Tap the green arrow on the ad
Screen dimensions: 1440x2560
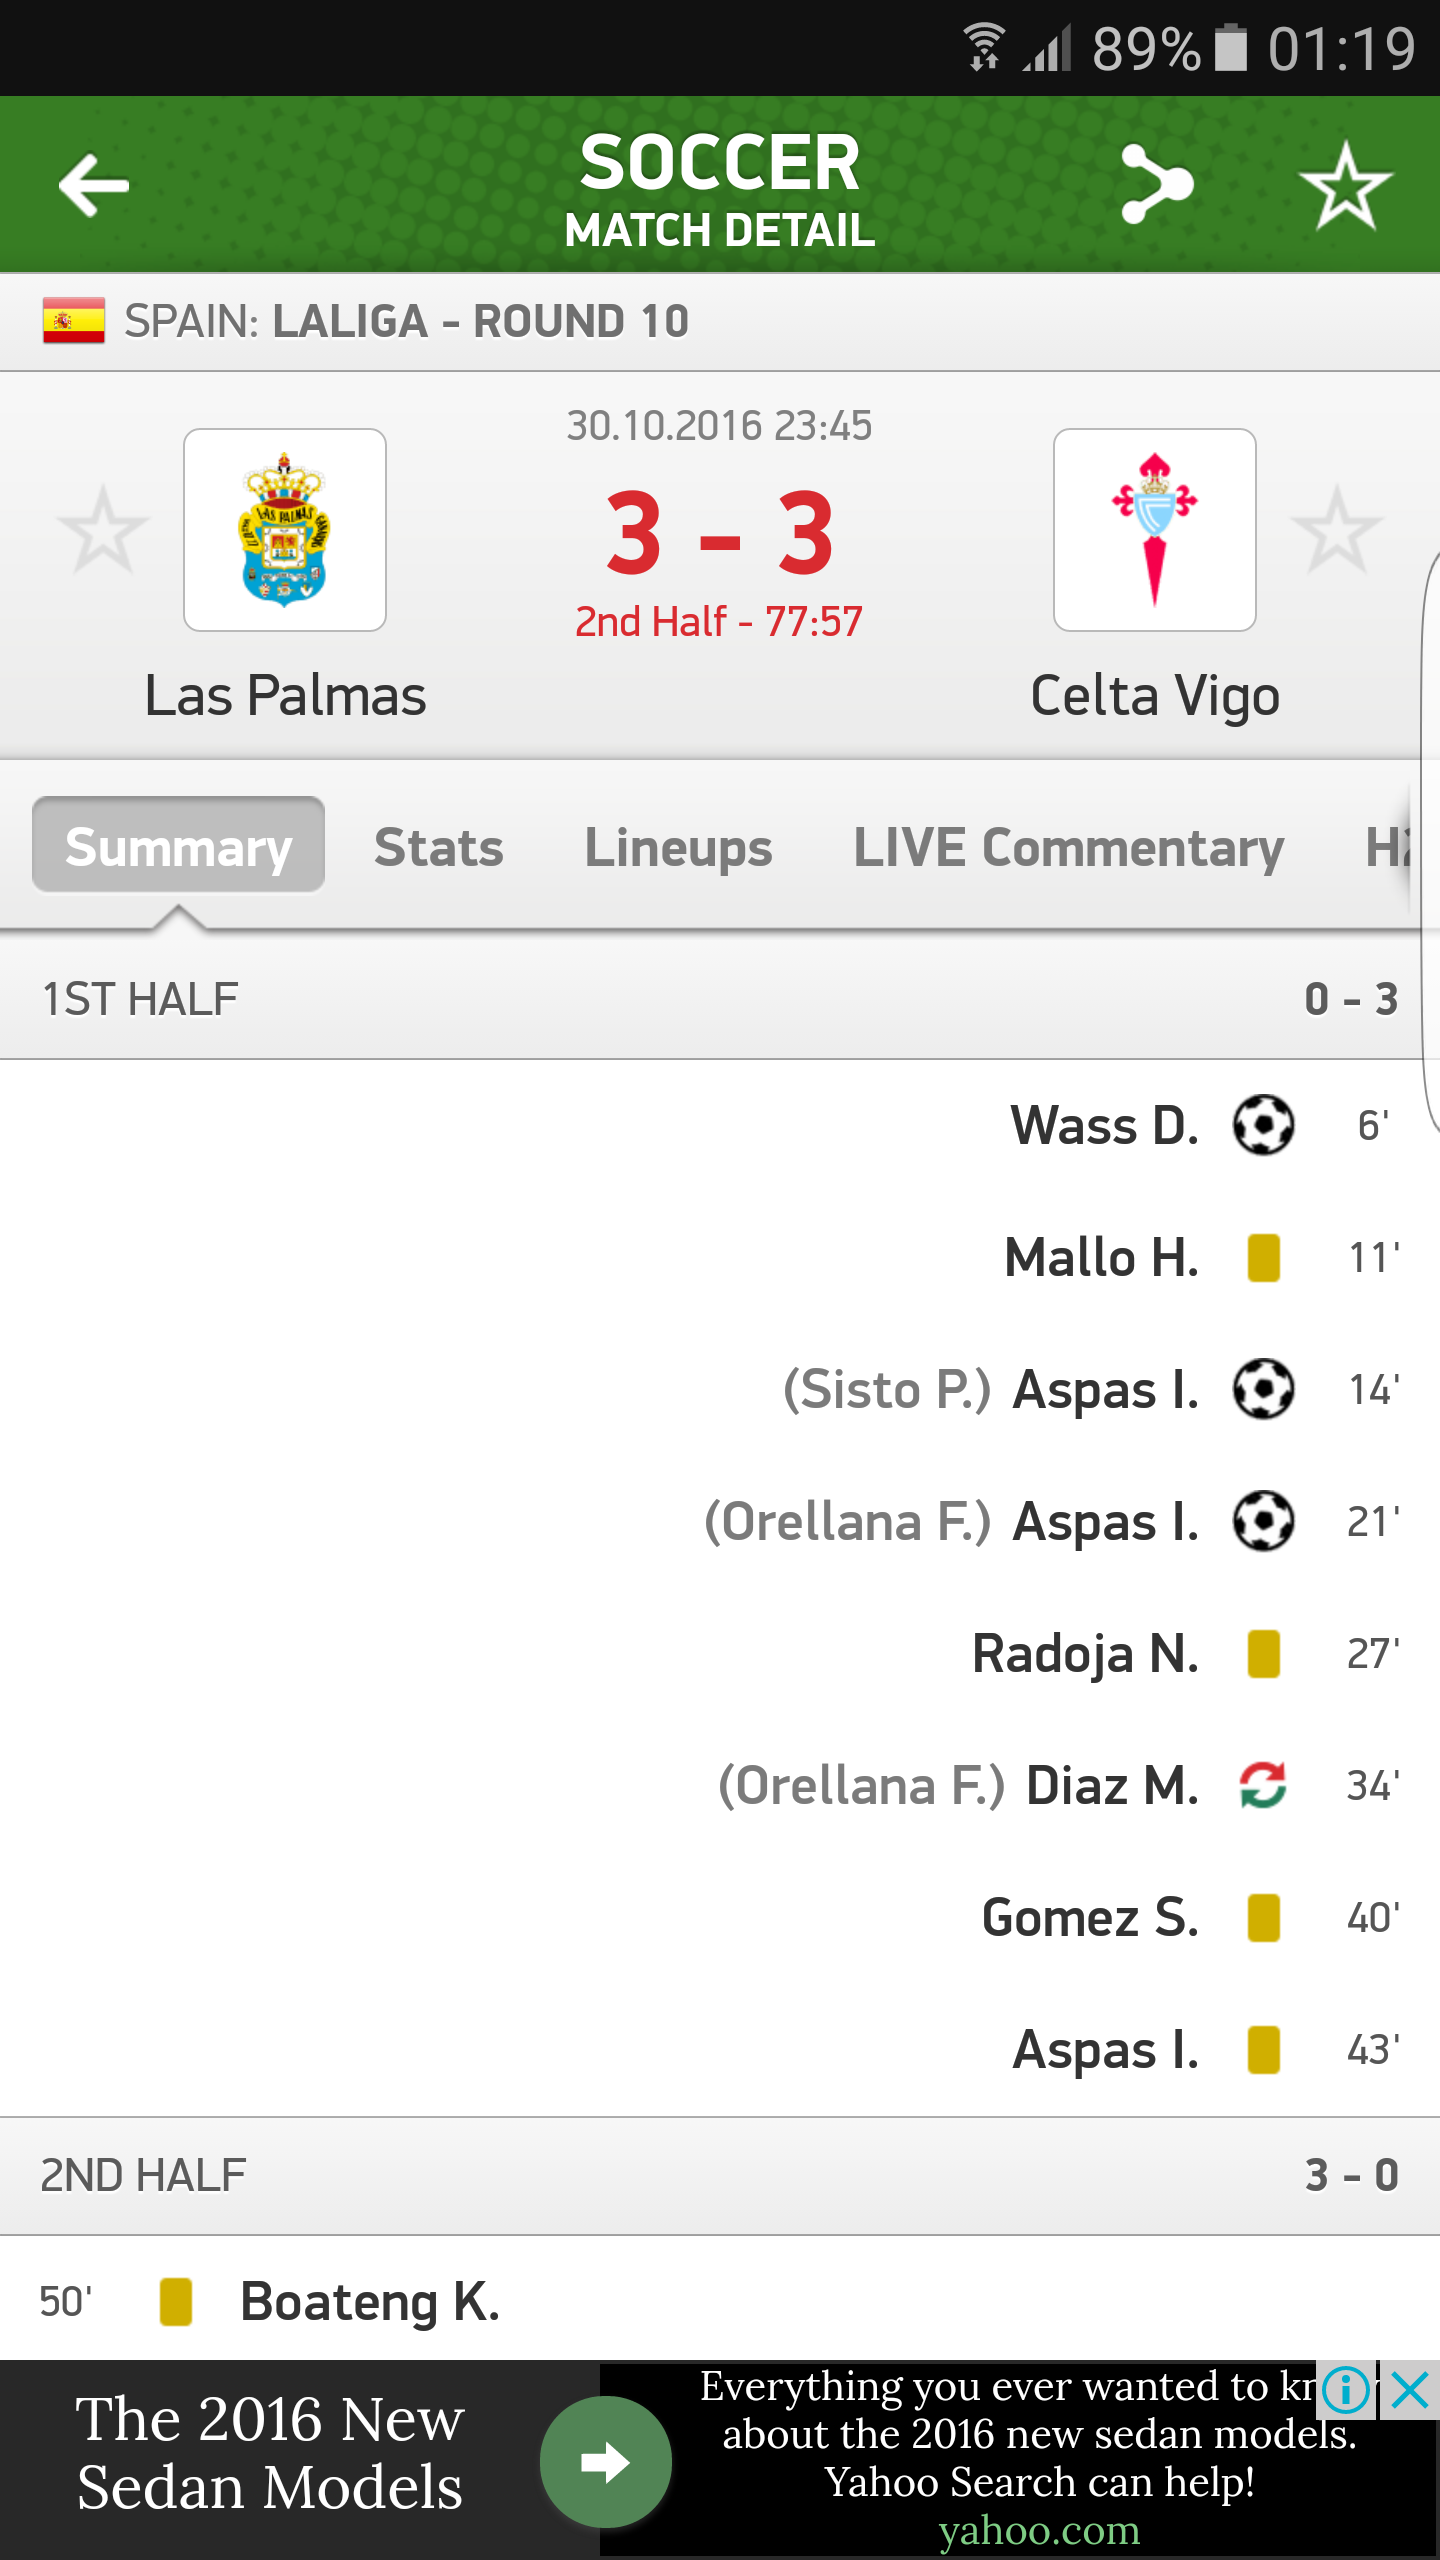click(605, 2462)
